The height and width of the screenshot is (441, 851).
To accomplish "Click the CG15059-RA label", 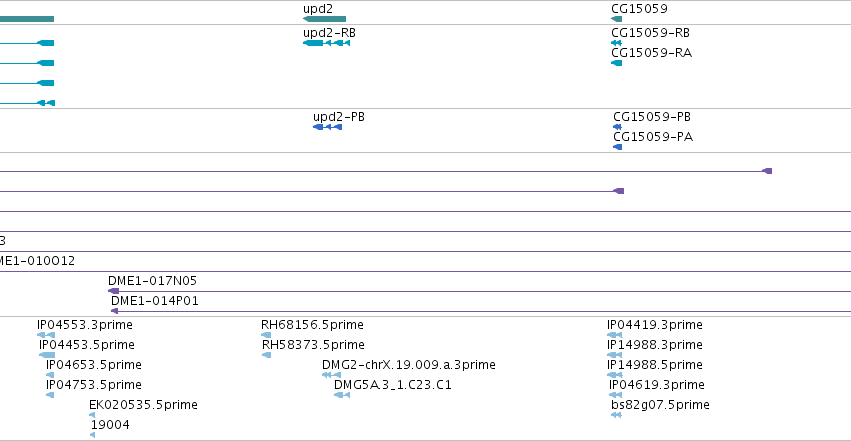I will (x=652, y=53).
